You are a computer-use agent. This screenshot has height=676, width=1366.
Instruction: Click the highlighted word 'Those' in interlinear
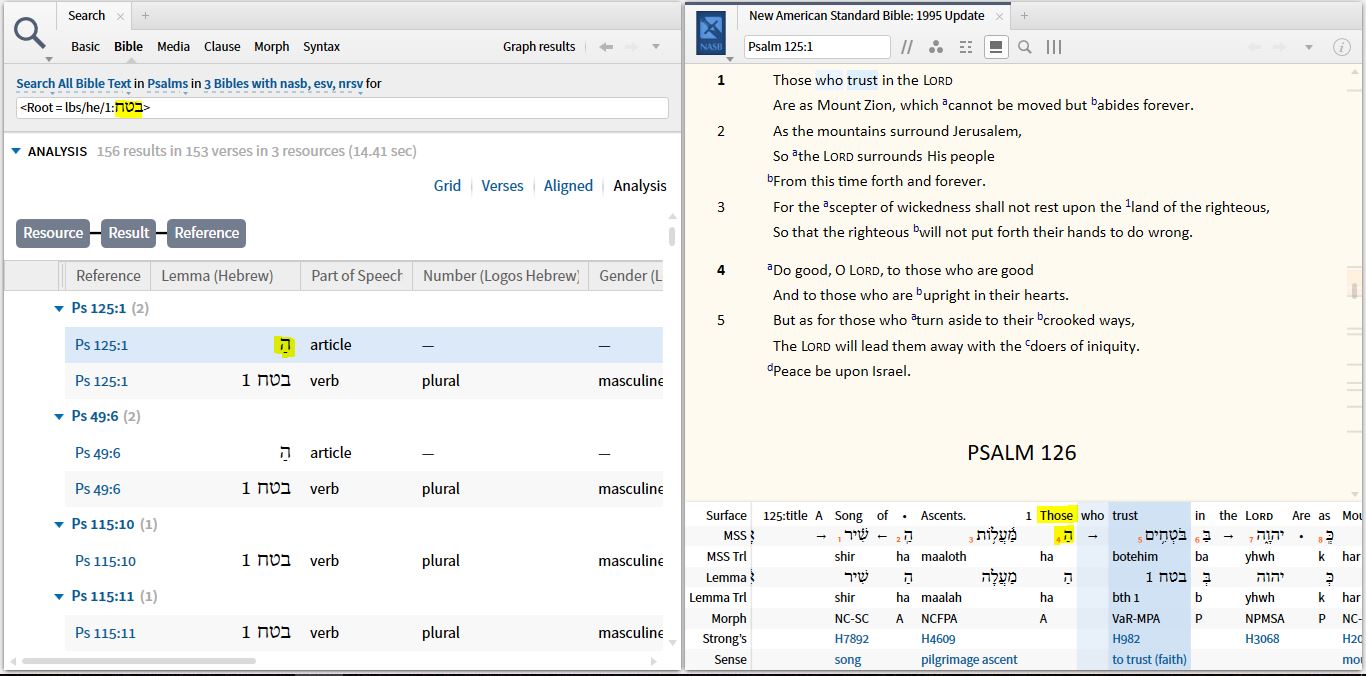[x=1056, y=516]
